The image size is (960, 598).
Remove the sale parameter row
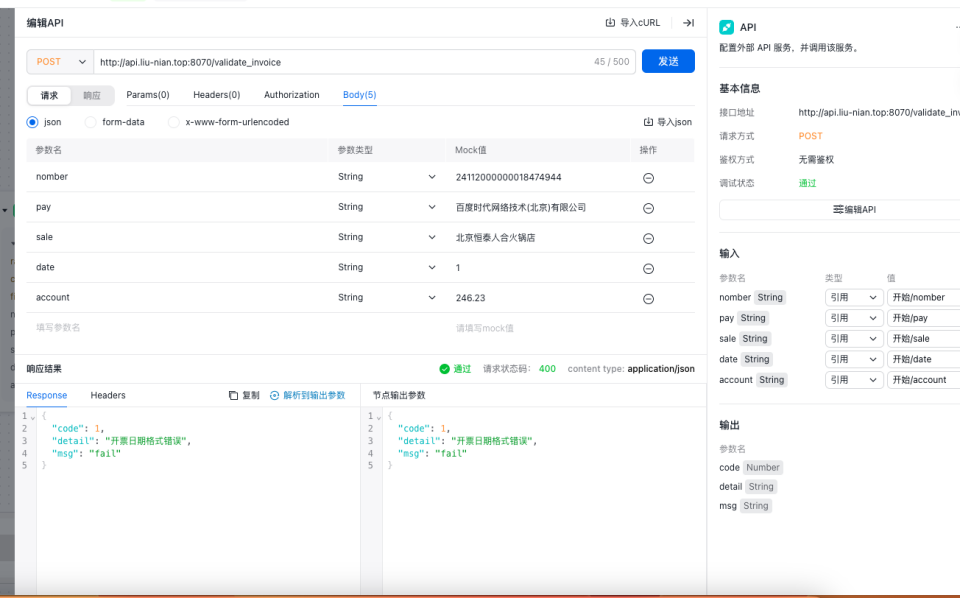pyautogui.click(x=648, y=239)
